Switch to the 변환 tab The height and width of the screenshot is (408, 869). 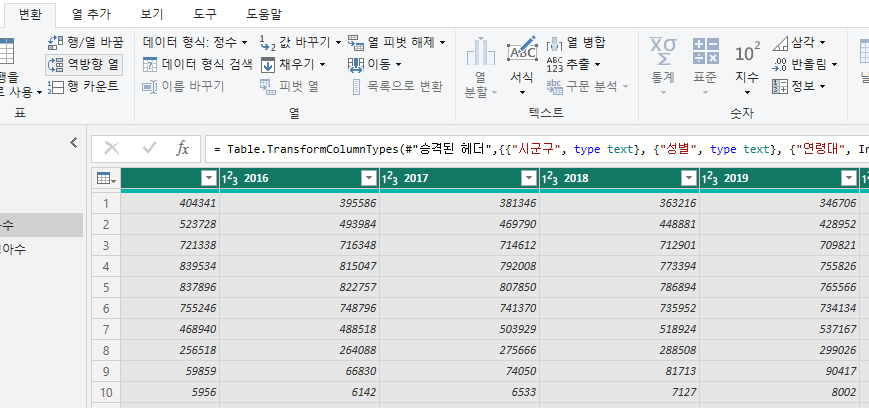[30, 14]
